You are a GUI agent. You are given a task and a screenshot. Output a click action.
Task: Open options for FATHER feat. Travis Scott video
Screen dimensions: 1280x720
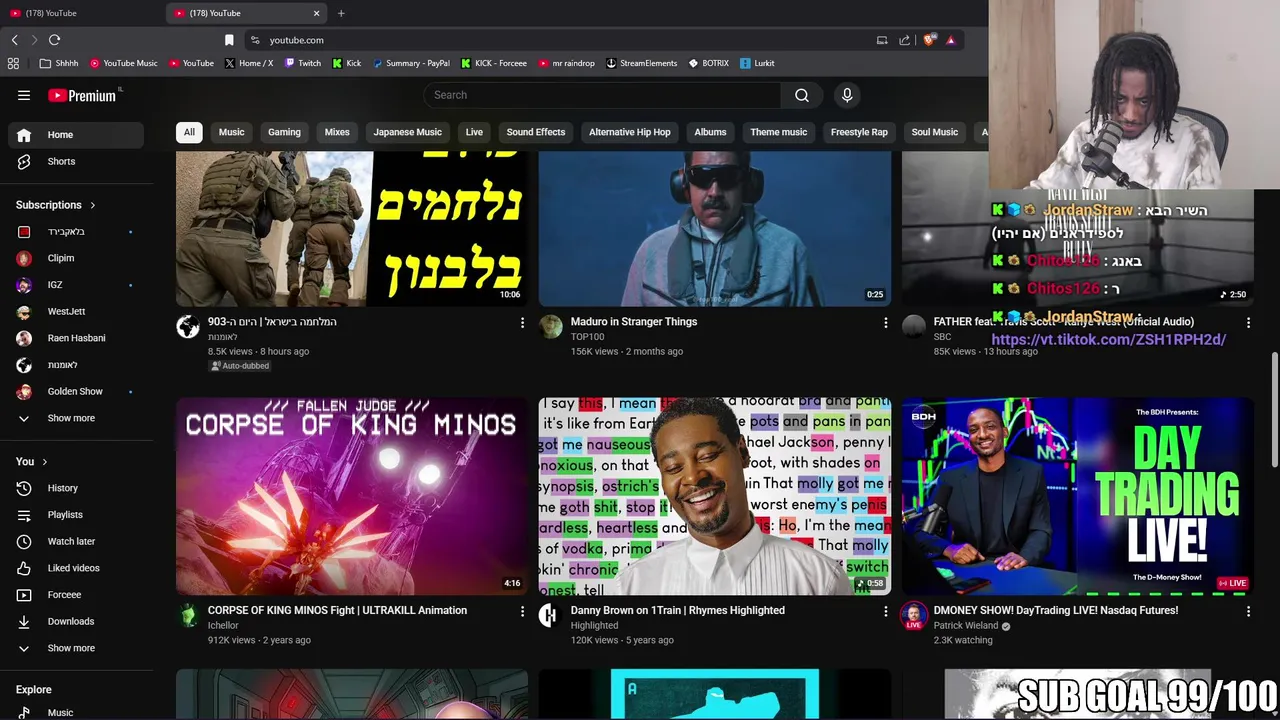[x=1248, y=323]
